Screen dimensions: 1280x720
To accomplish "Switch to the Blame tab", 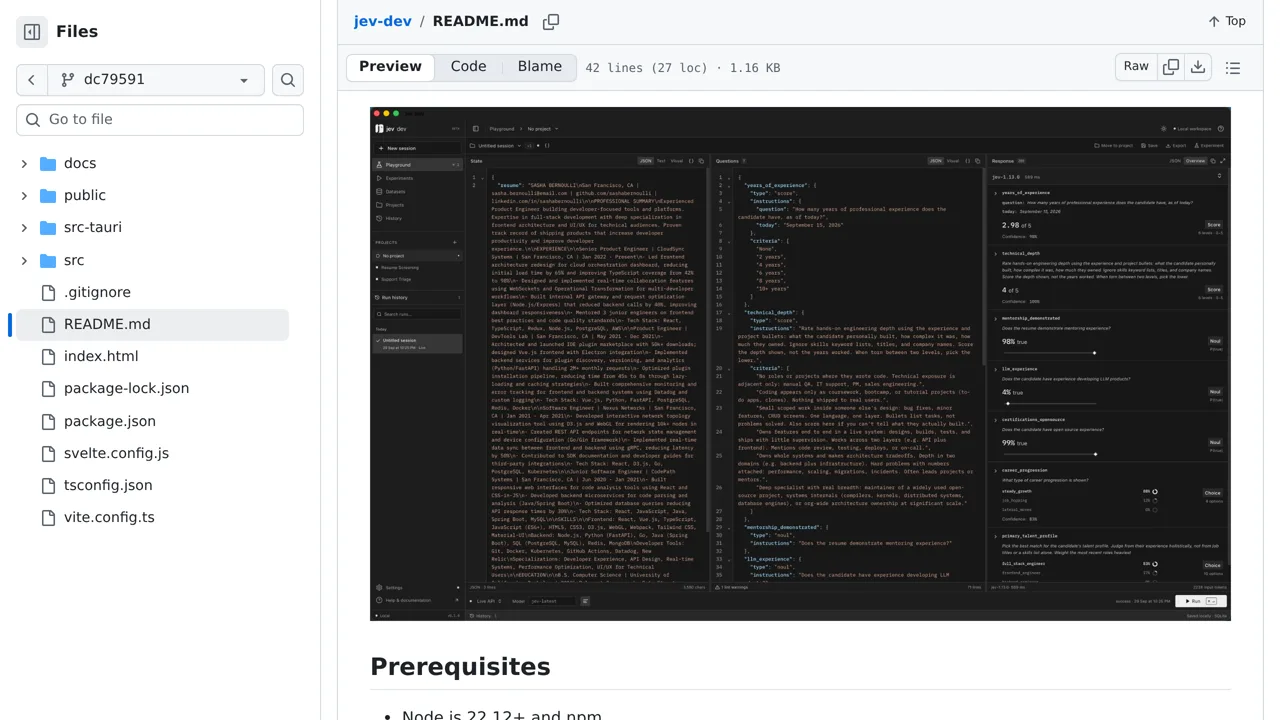I will (540, 67).
